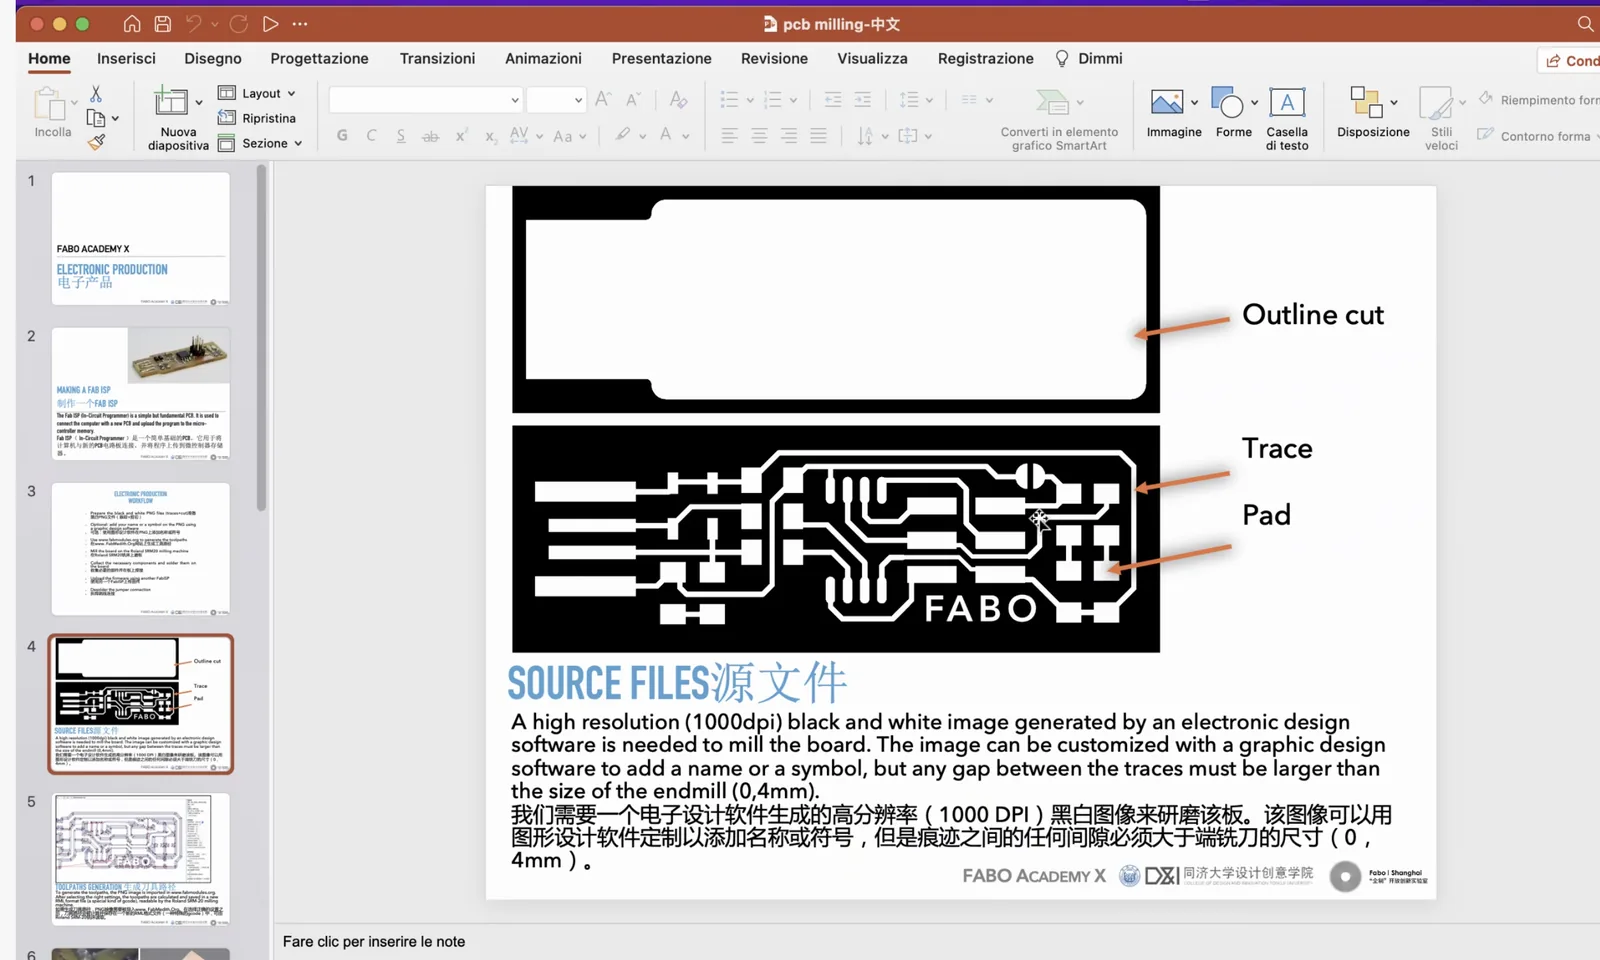Toggle italic with the C button

(x=371, y=135)
